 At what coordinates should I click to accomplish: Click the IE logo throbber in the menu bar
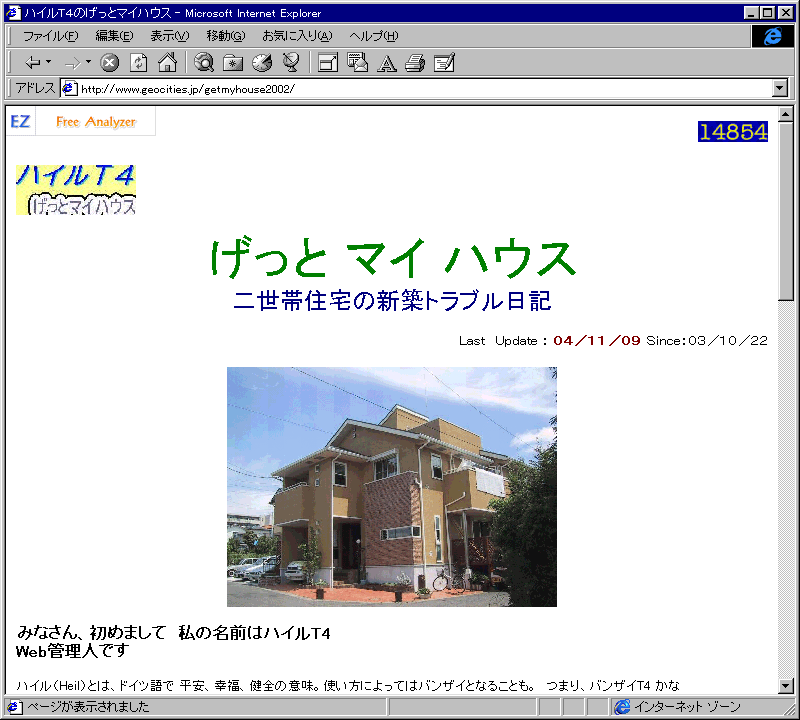[x=772, y=36]
